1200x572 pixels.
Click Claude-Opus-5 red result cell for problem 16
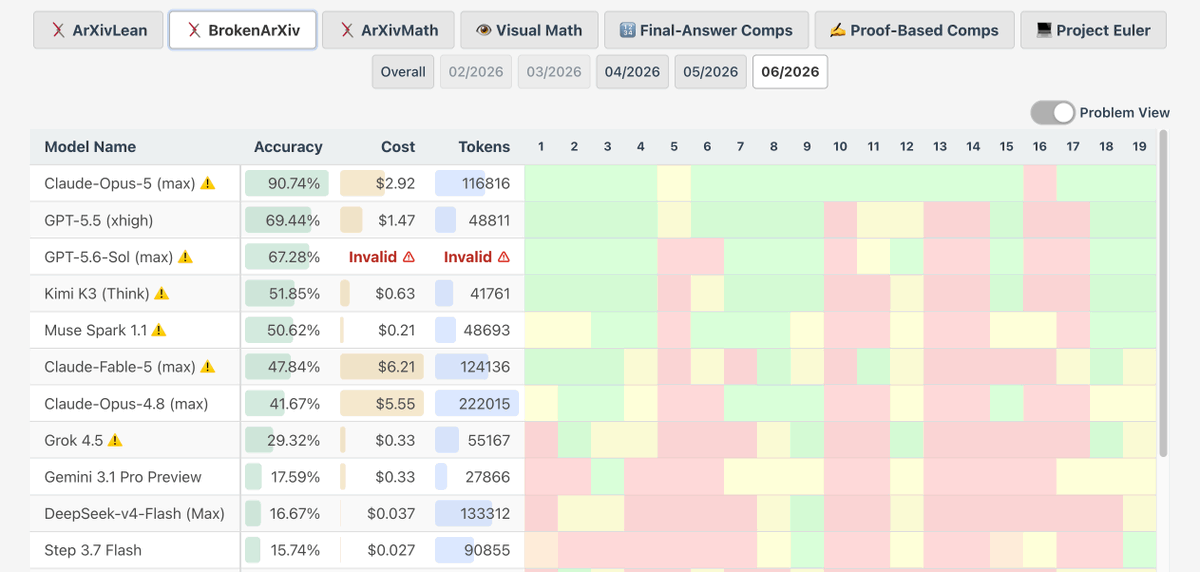point(1040,184)
